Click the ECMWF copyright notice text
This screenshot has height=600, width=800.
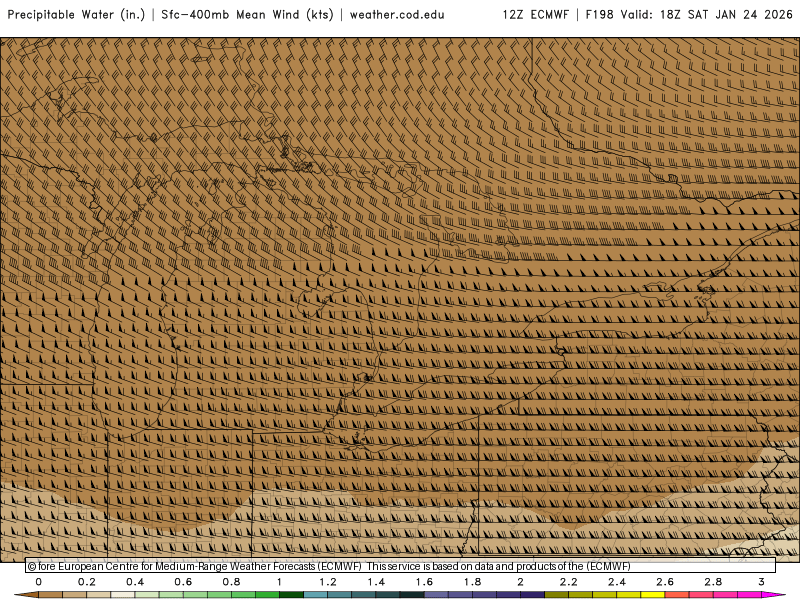pos(329,566)
